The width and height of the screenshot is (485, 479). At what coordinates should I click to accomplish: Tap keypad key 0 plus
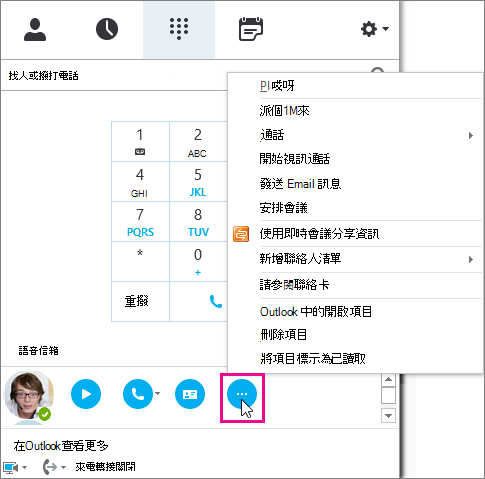(198, 262)
